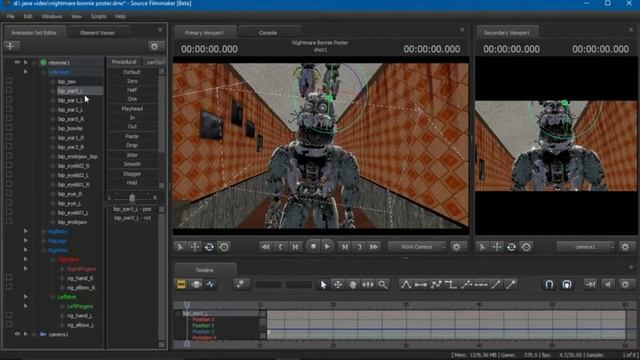This screenshot has height=360, width=640.
Task: Open the File menu
Action: [11, 16]
